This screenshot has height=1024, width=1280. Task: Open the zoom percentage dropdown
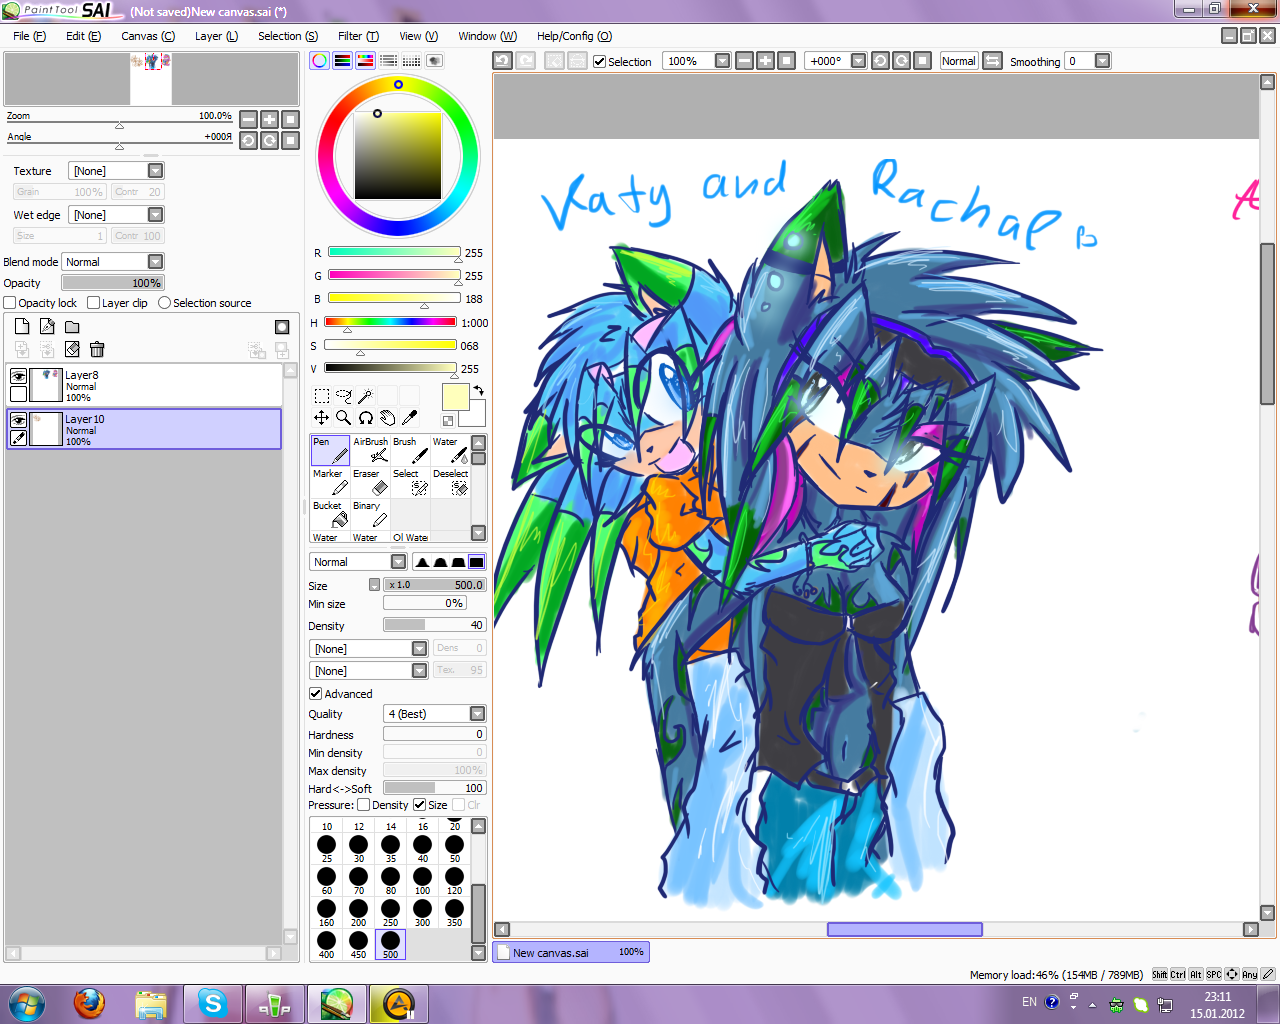click(722, 61)
